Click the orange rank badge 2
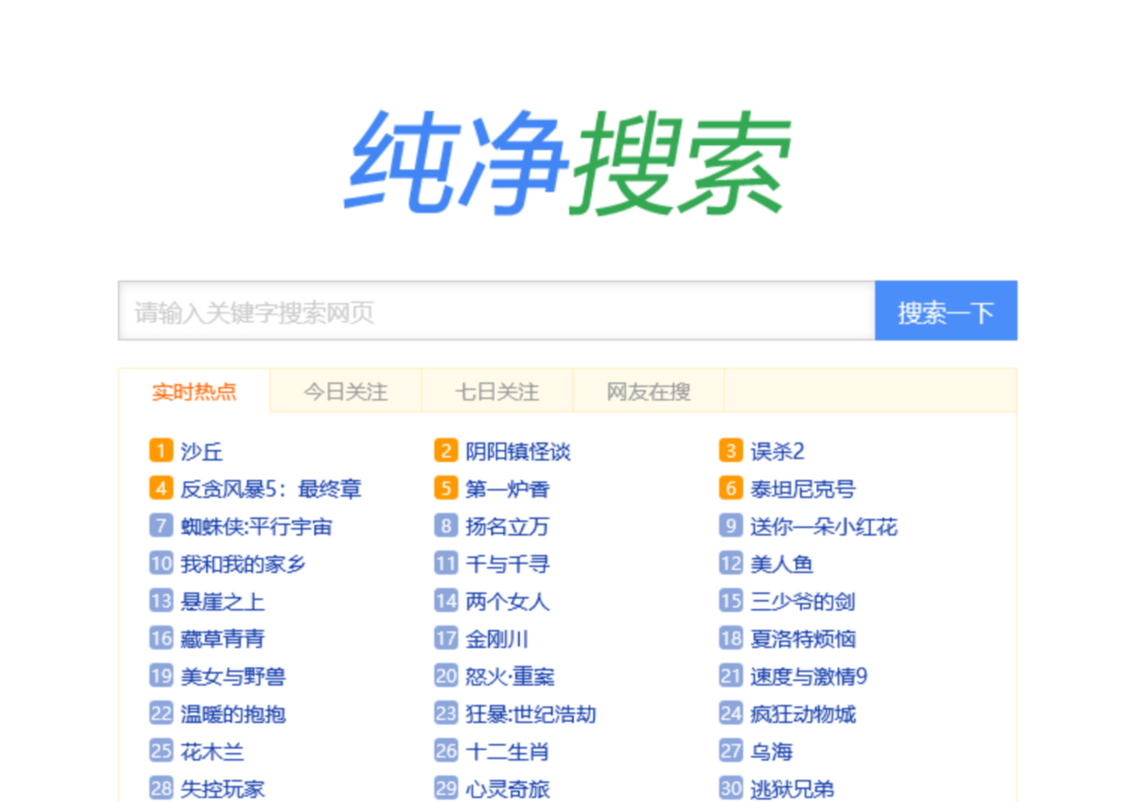 pos(446,450)
